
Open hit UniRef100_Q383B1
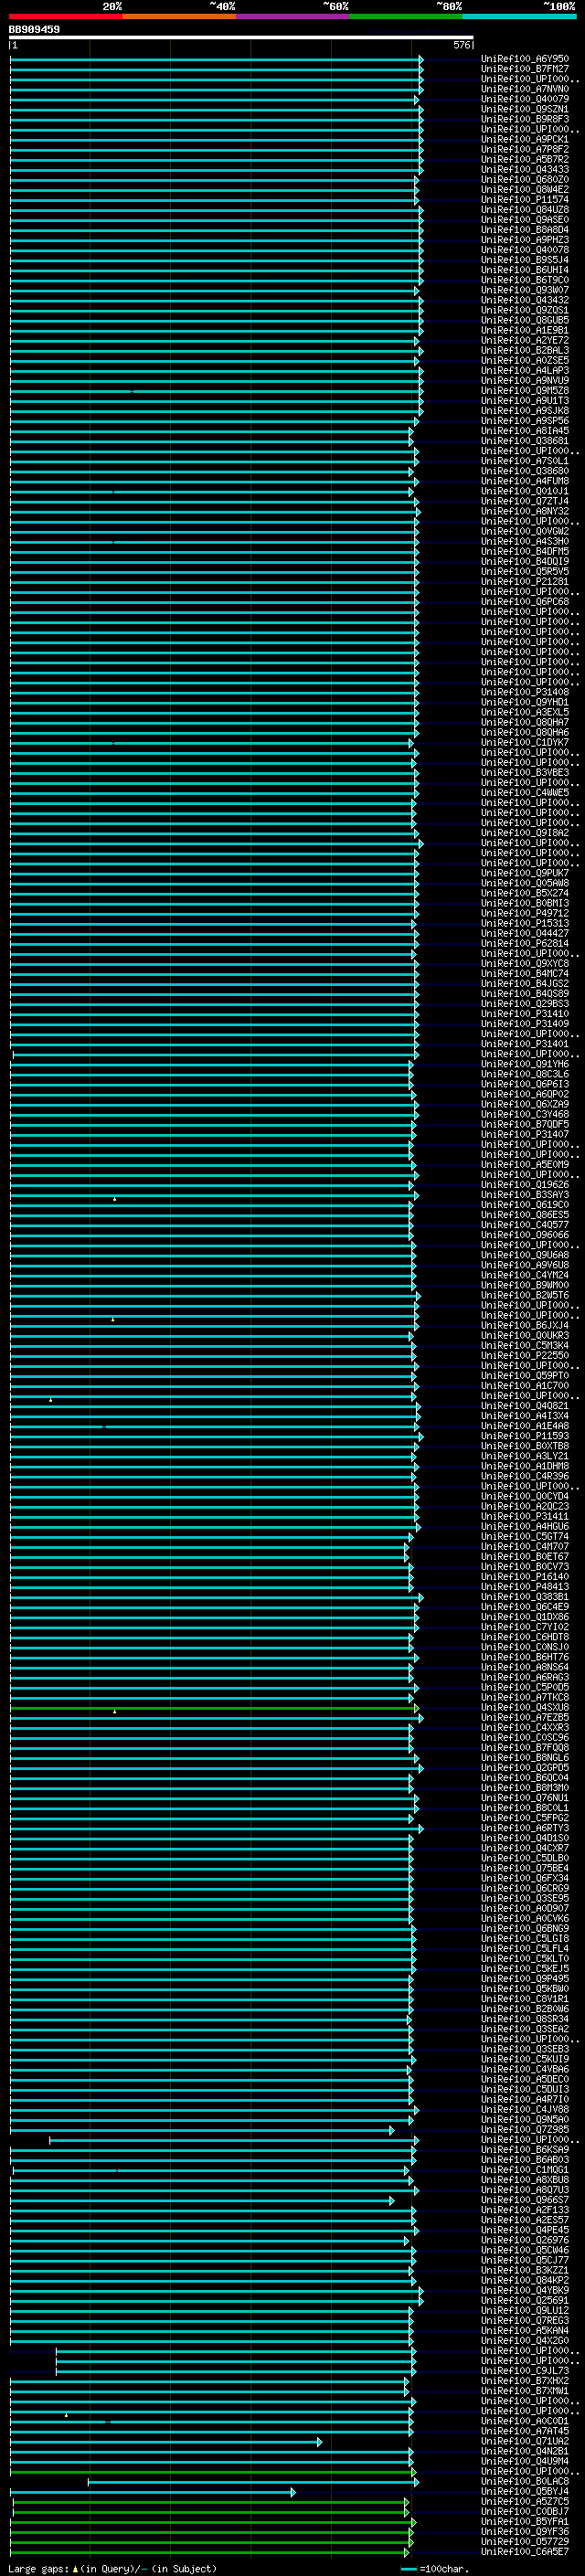[525, 1597]
